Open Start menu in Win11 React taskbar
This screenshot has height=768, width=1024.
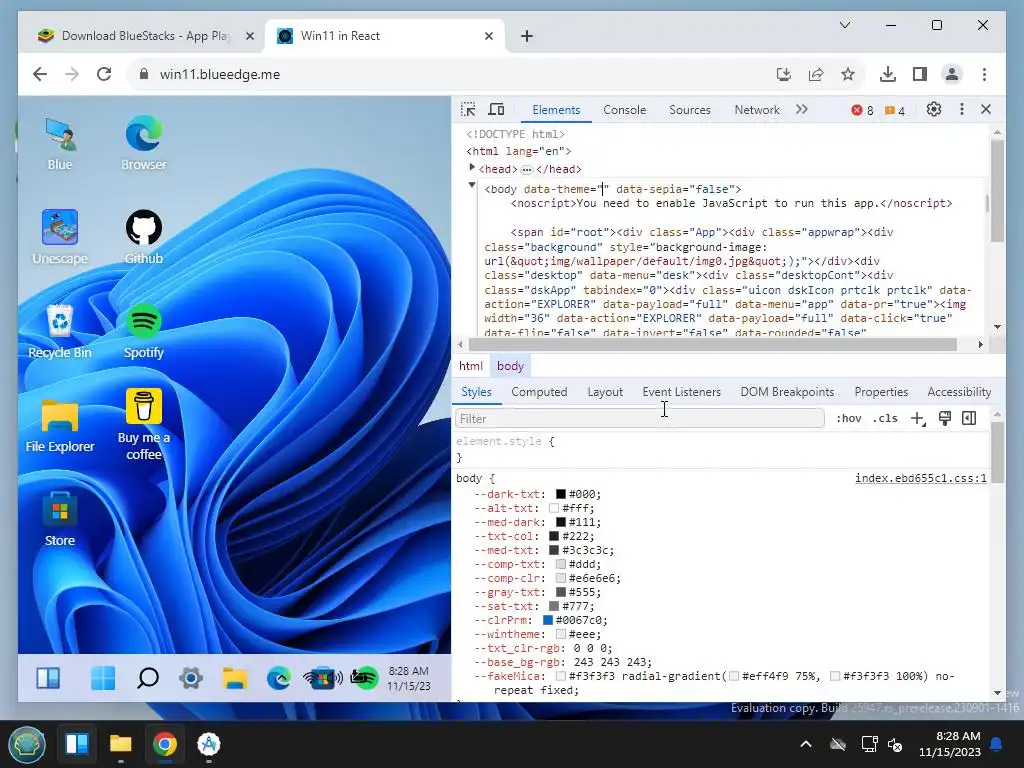click(x=103, y=678)
